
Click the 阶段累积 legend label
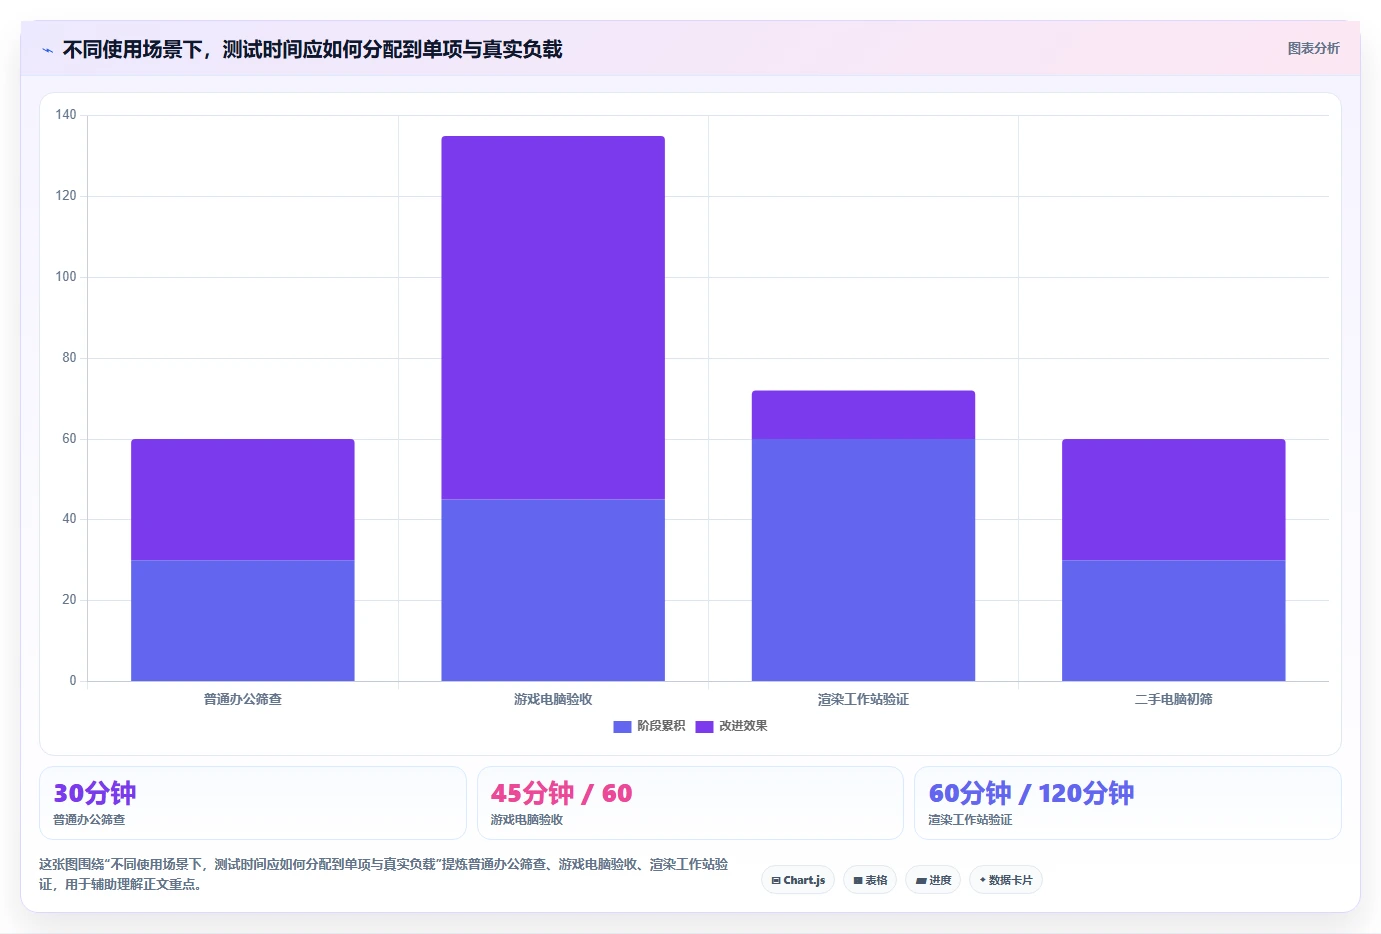click(661, 726)
